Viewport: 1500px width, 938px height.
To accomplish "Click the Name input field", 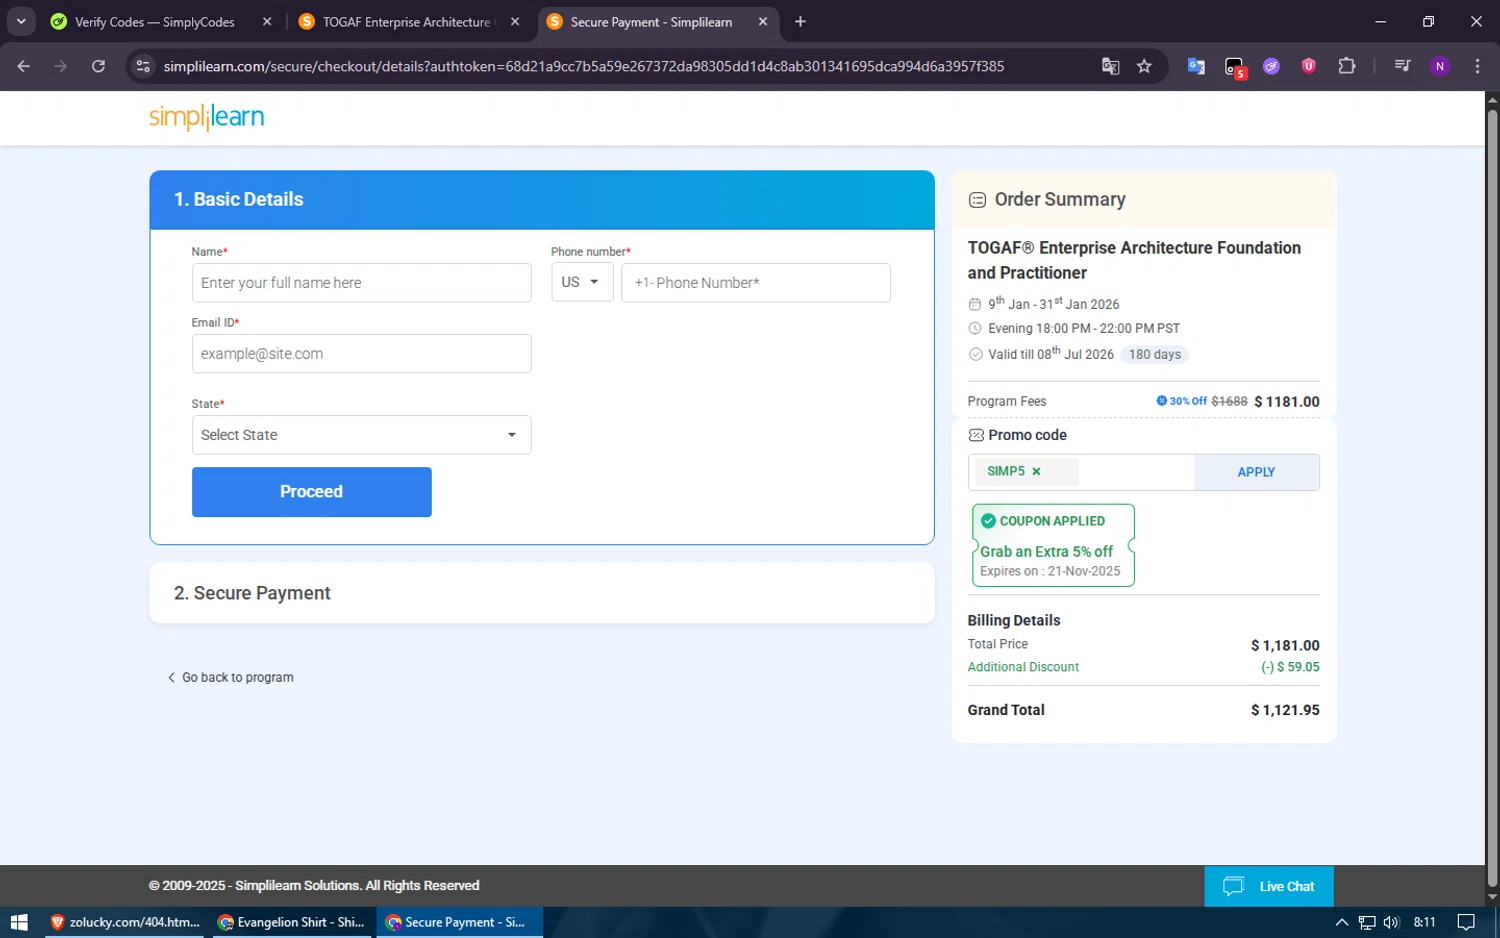I will [361, 283].
